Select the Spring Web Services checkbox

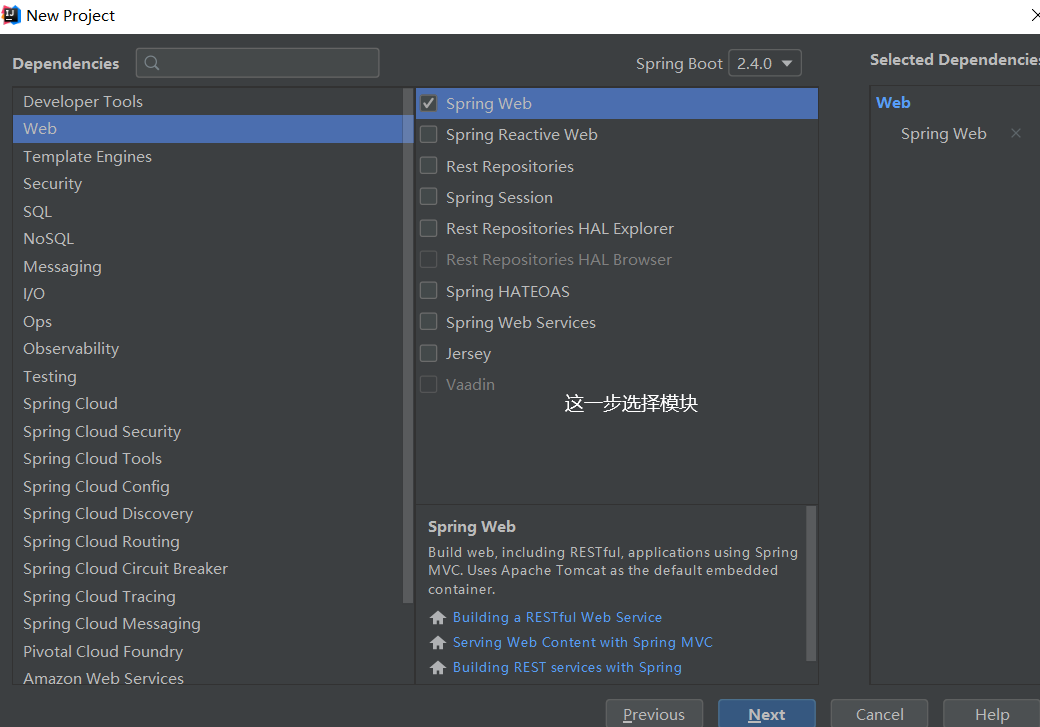(x=429, y=322)
